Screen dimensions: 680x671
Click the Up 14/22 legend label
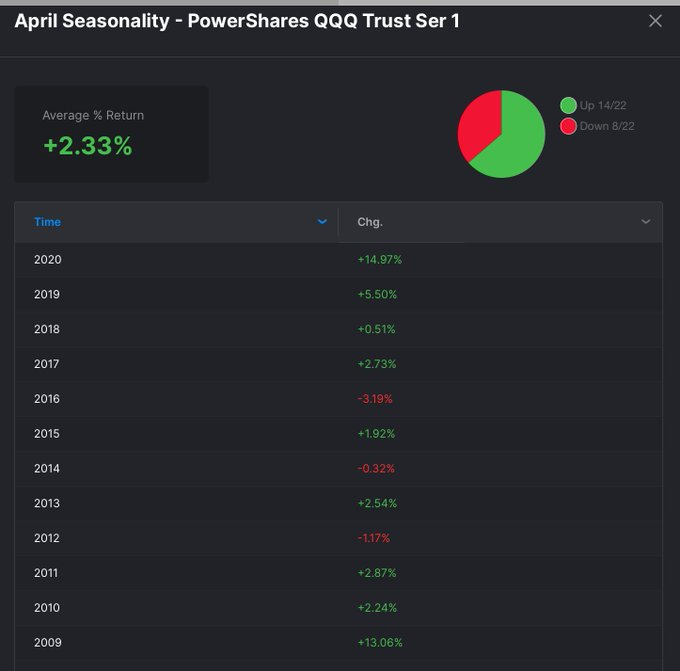pyautogui.click(x=603, y=105)
